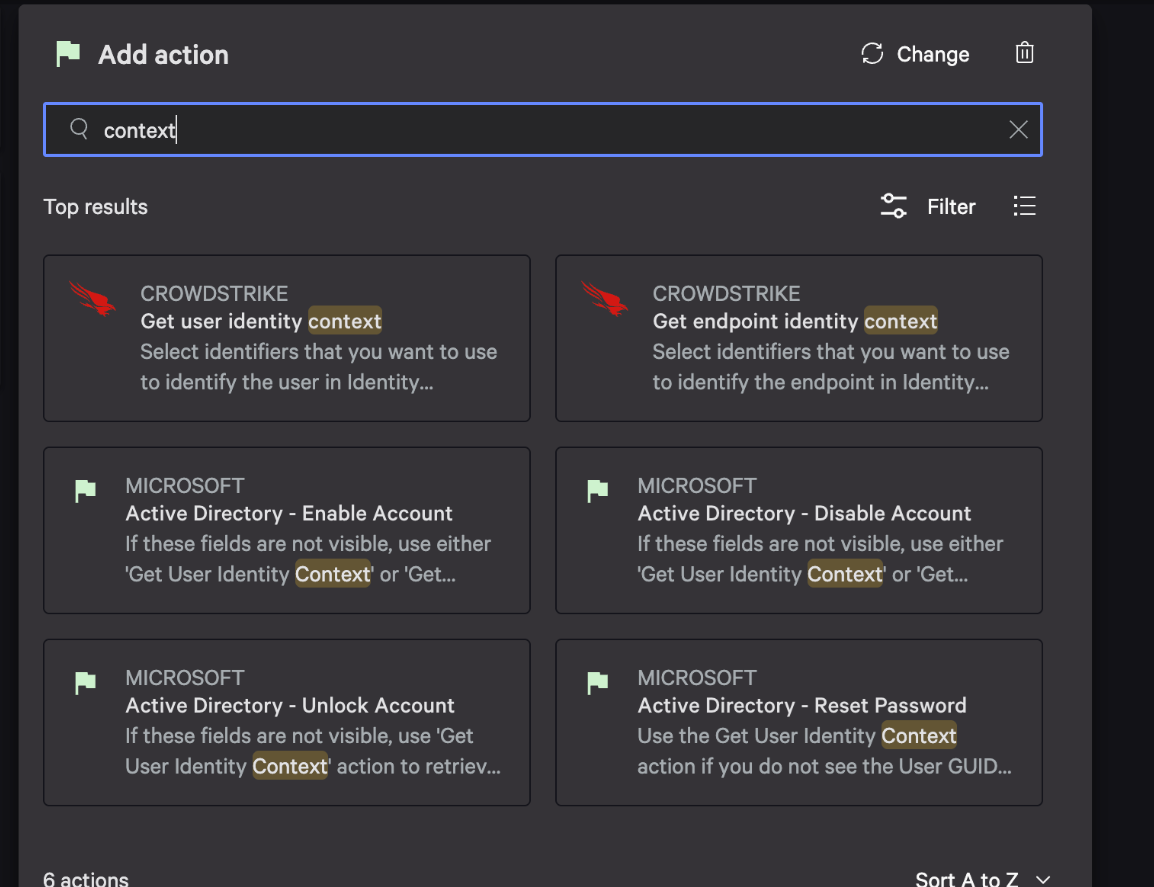Click the trash delete icon
The image size is (1154, 887).
[1024, 53]
